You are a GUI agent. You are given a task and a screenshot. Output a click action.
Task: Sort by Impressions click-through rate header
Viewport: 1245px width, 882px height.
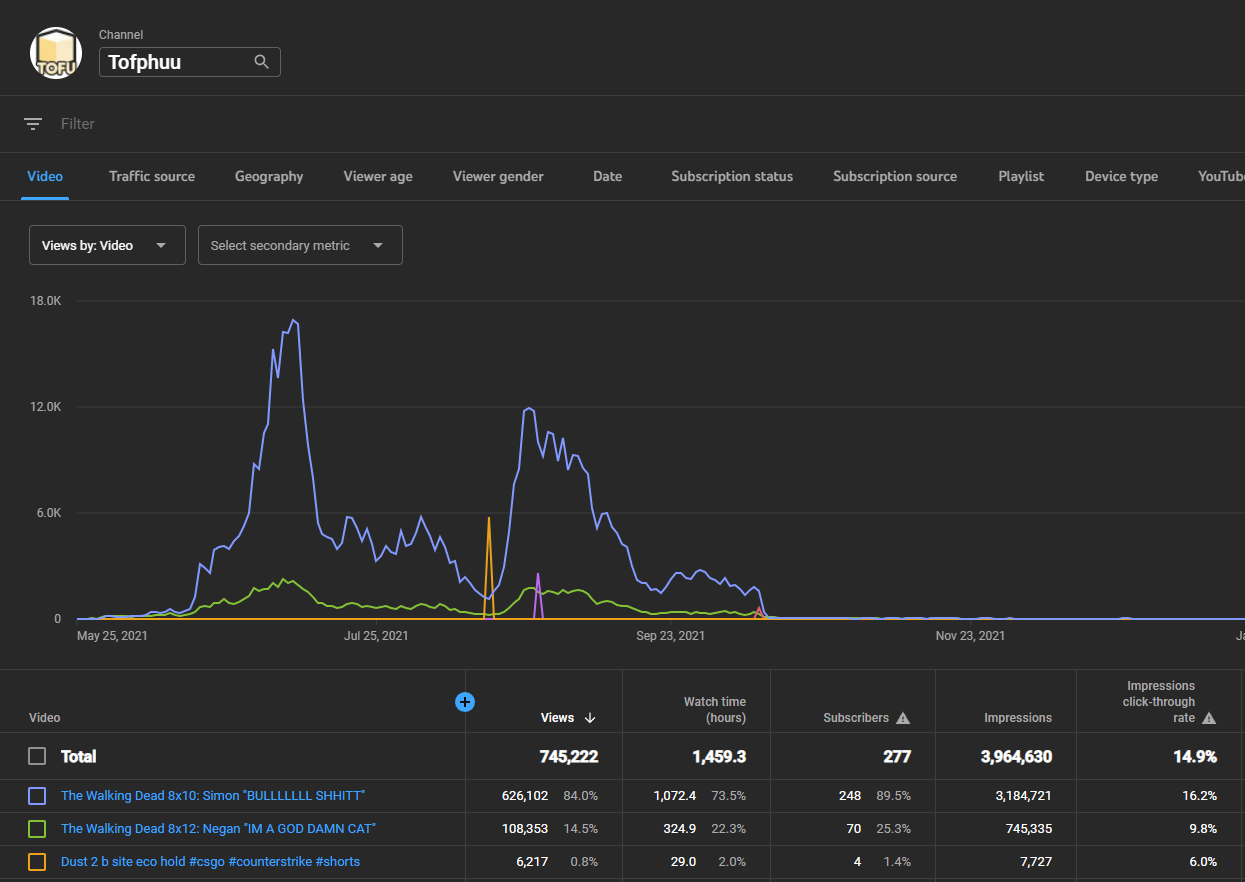(1160, 702)
